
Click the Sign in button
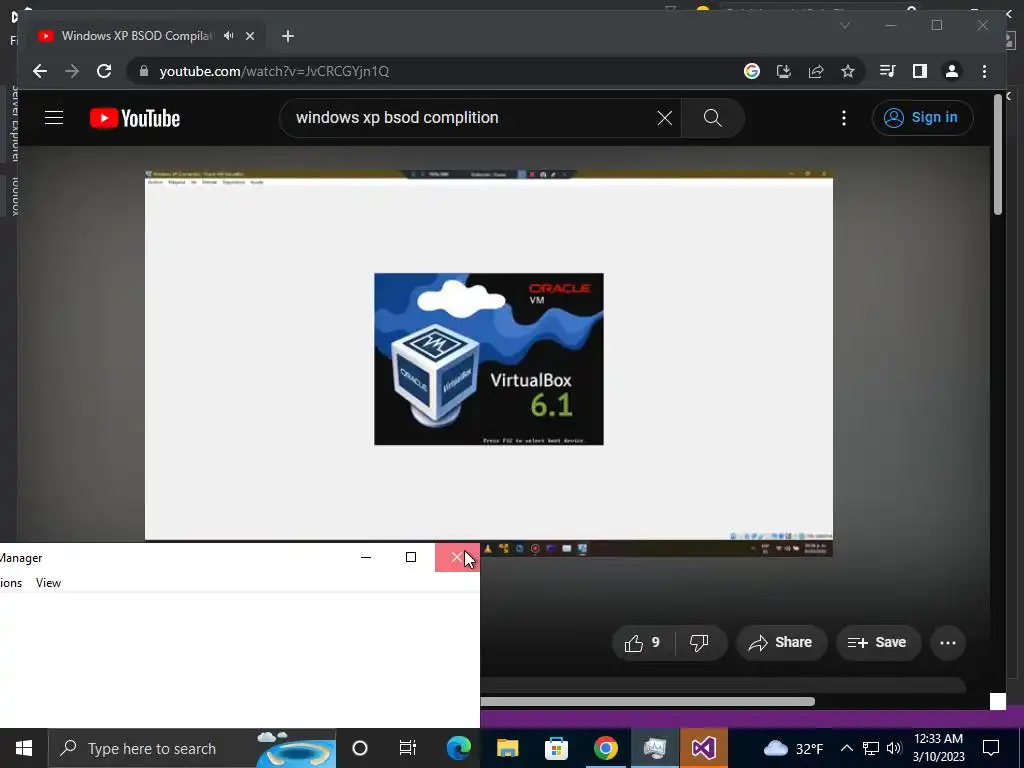click(922, 118)
